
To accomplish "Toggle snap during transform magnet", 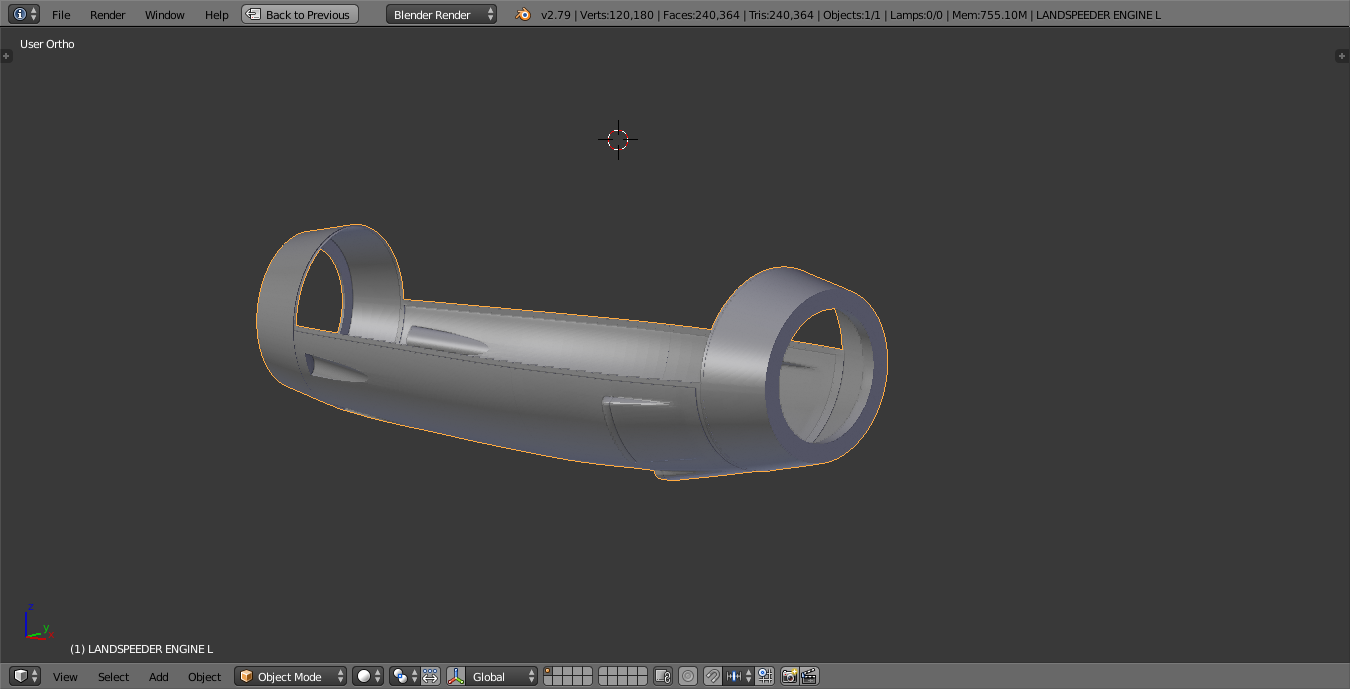I will tap(713, 676).
